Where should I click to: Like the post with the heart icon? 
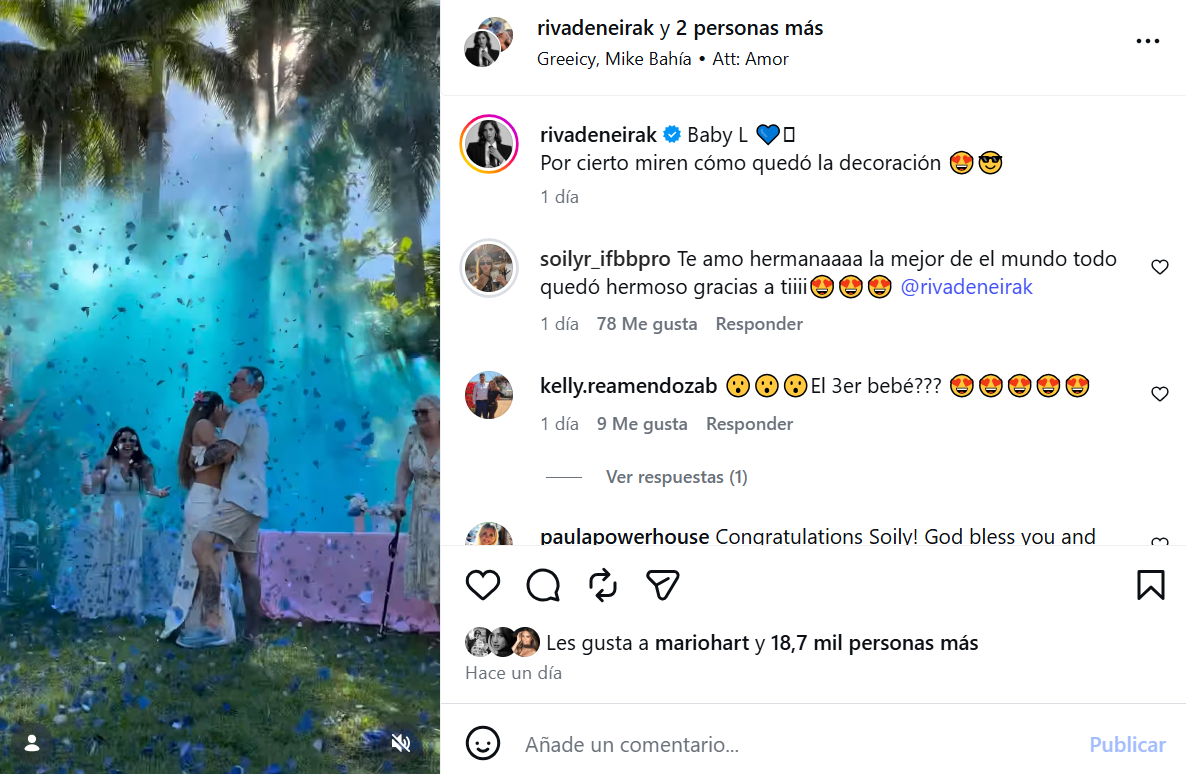483,586
